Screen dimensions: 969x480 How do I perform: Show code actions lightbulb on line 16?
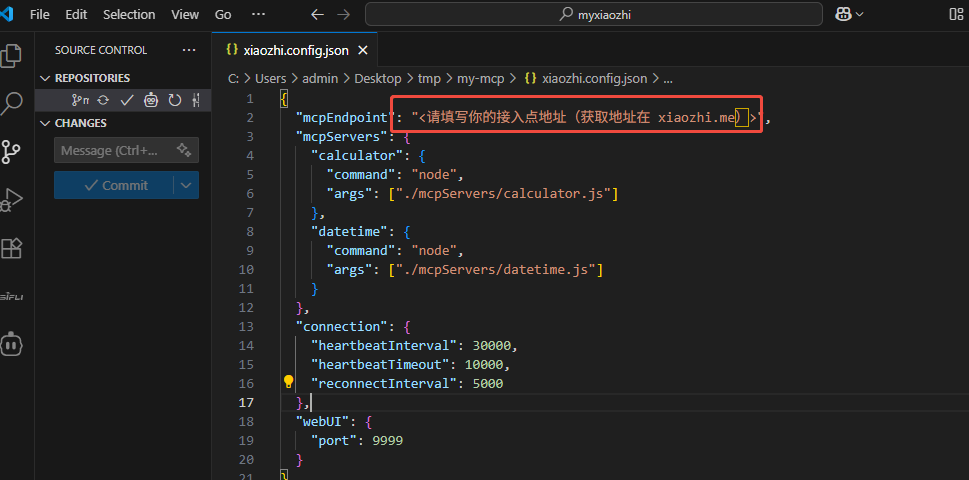[289, 381]
